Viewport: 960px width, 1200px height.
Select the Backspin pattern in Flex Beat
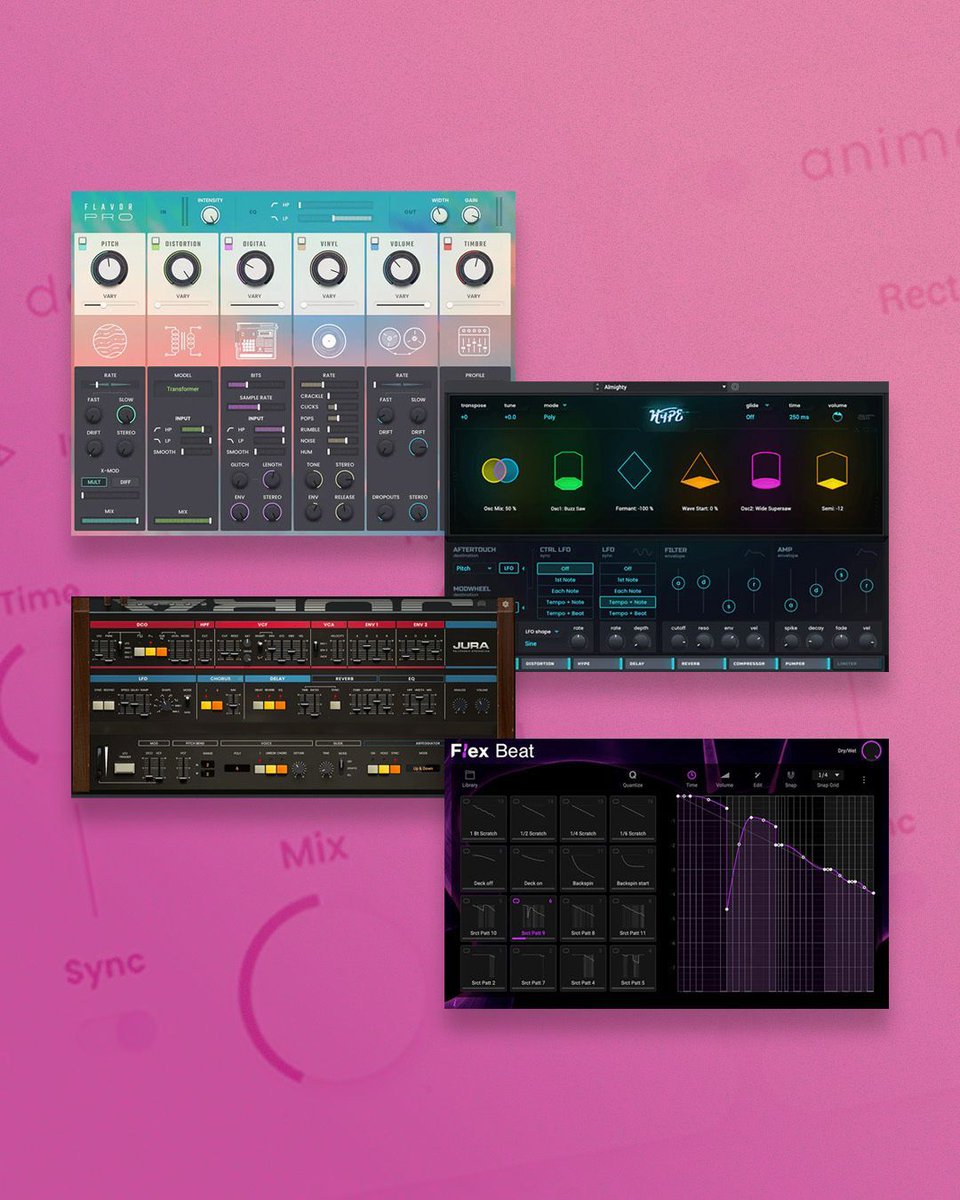[583, 868]
